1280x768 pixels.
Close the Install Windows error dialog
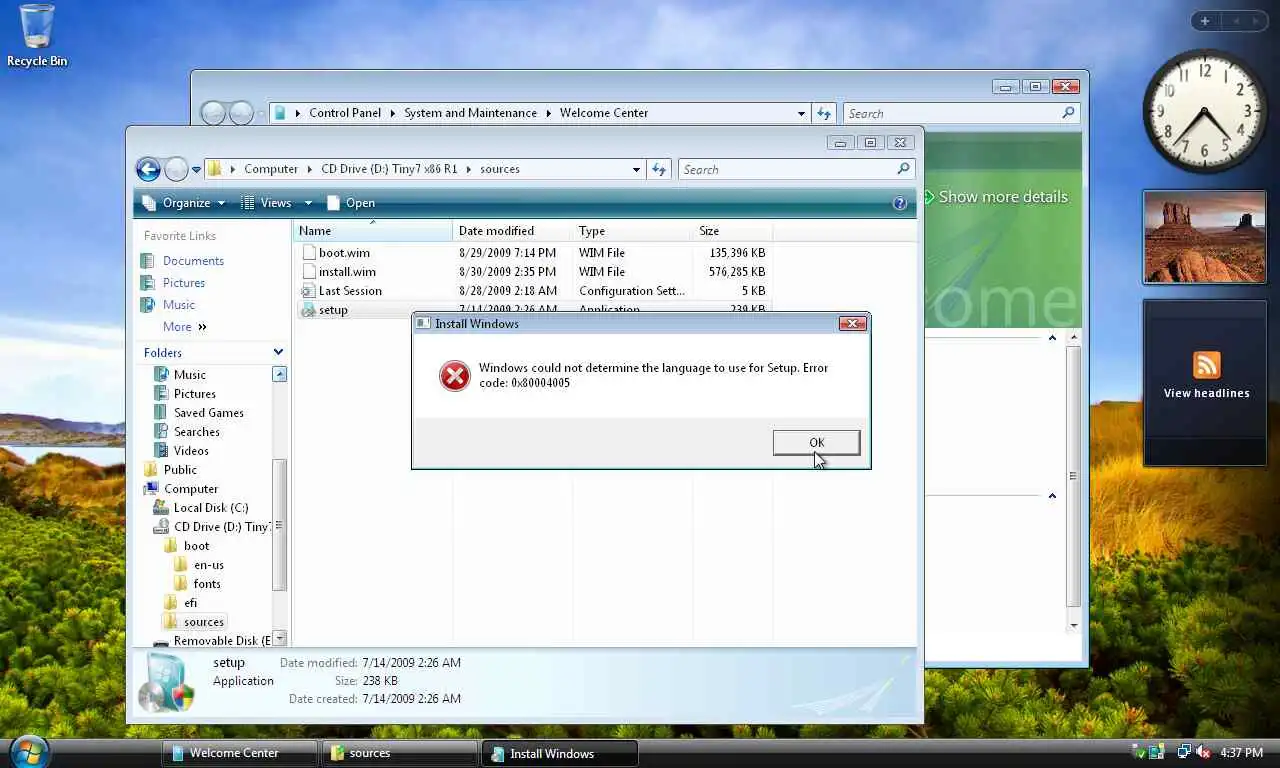852,323
